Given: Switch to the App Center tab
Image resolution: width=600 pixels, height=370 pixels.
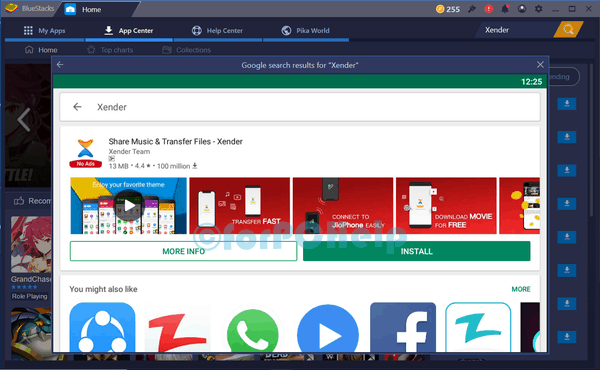Looking at the screenshot, I should [x=129, y=31].
